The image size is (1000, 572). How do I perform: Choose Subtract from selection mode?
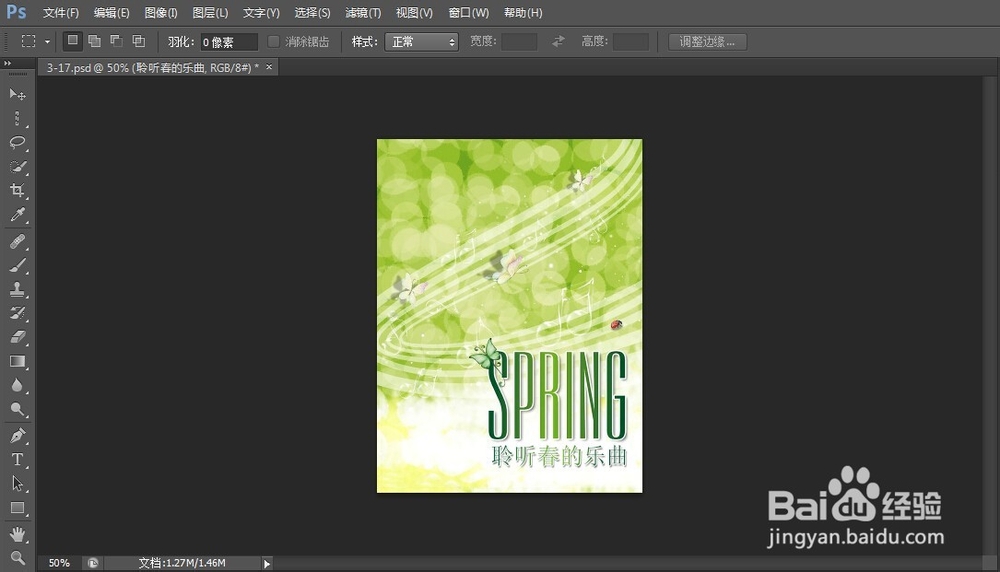(116, 41)
